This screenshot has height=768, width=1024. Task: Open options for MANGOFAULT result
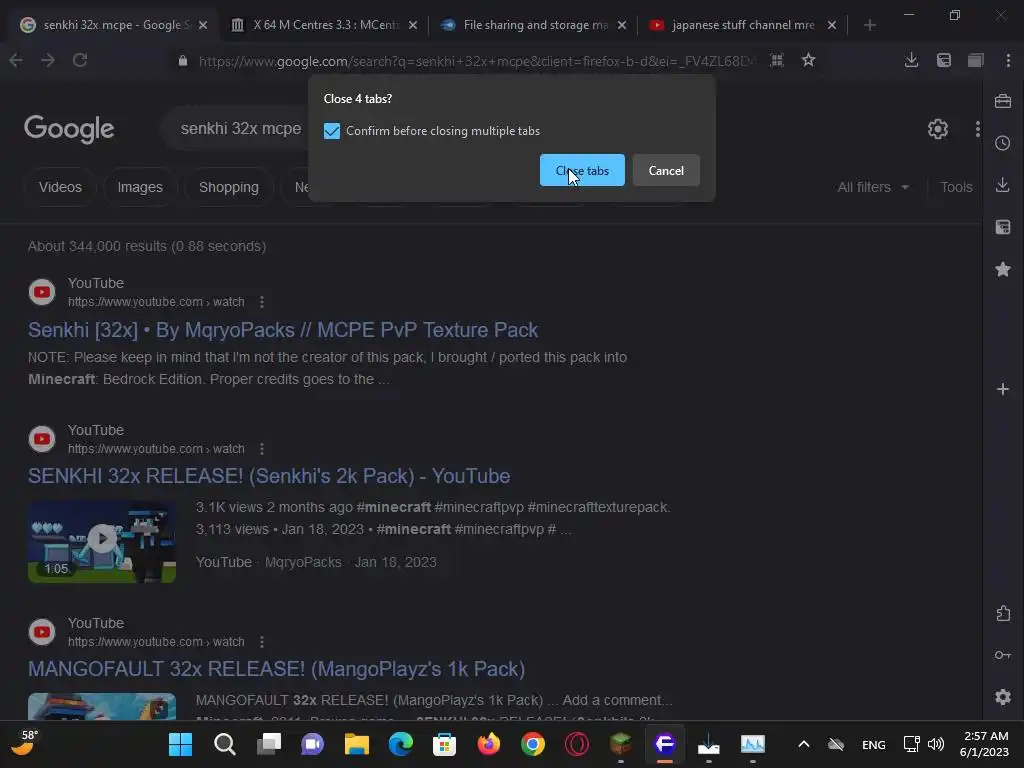coord(262,642)
